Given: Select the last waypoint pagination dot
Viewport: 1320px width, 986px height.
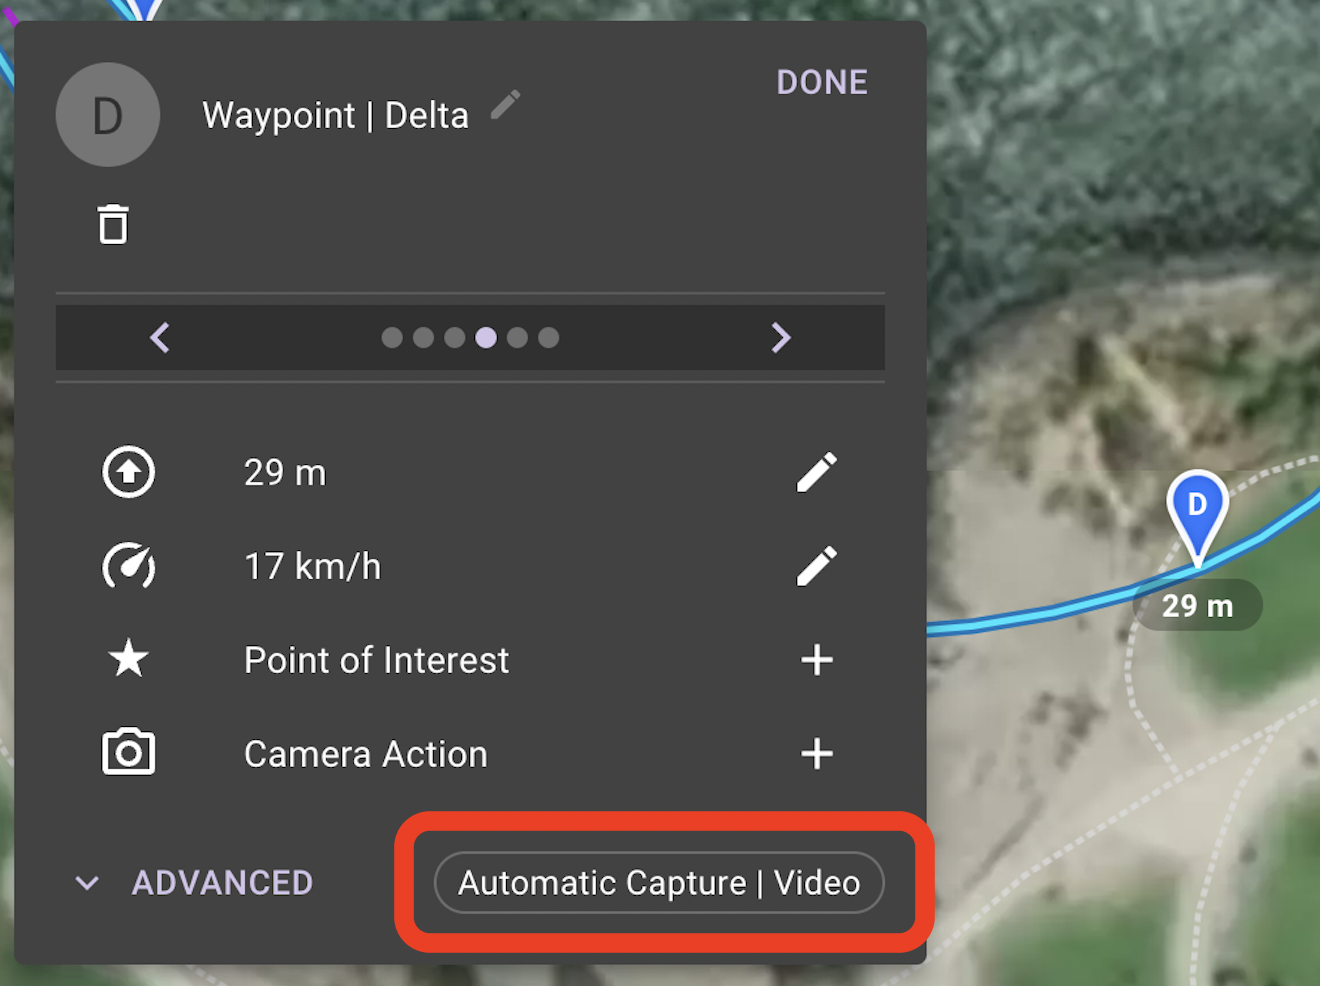Looking at the screenshot, I should [549, 338].
